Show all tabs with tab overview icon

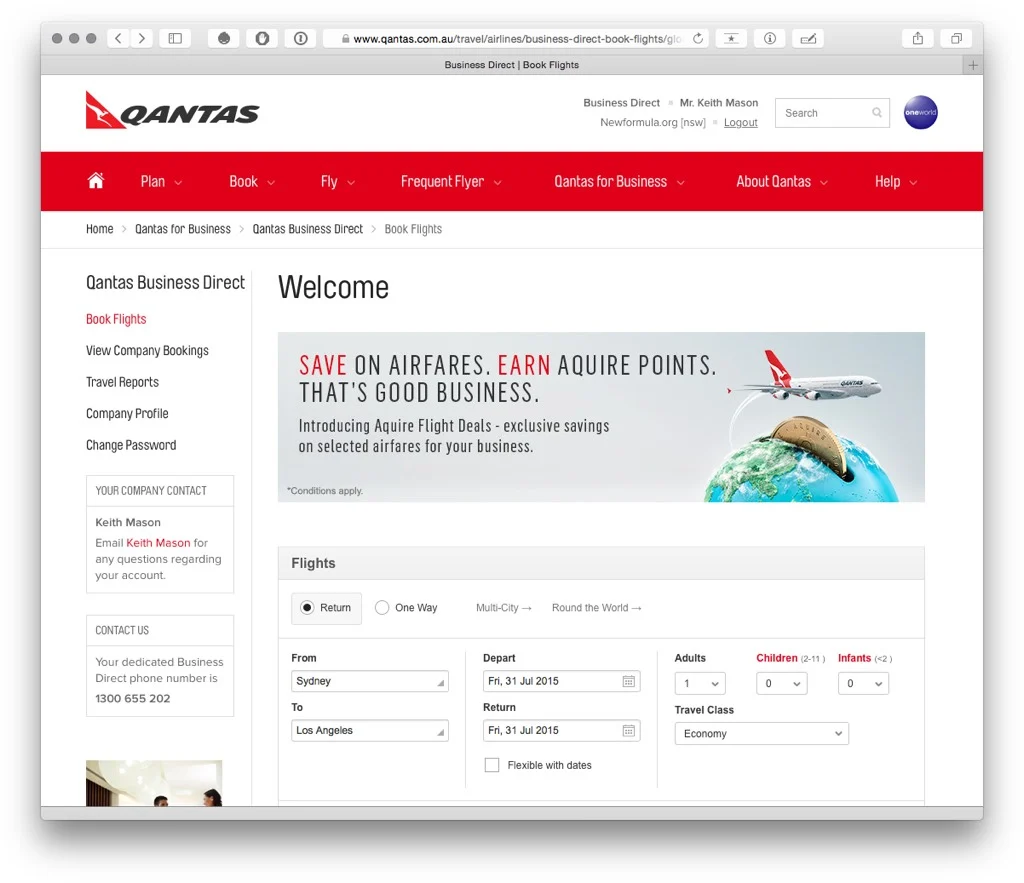(956, 39)
